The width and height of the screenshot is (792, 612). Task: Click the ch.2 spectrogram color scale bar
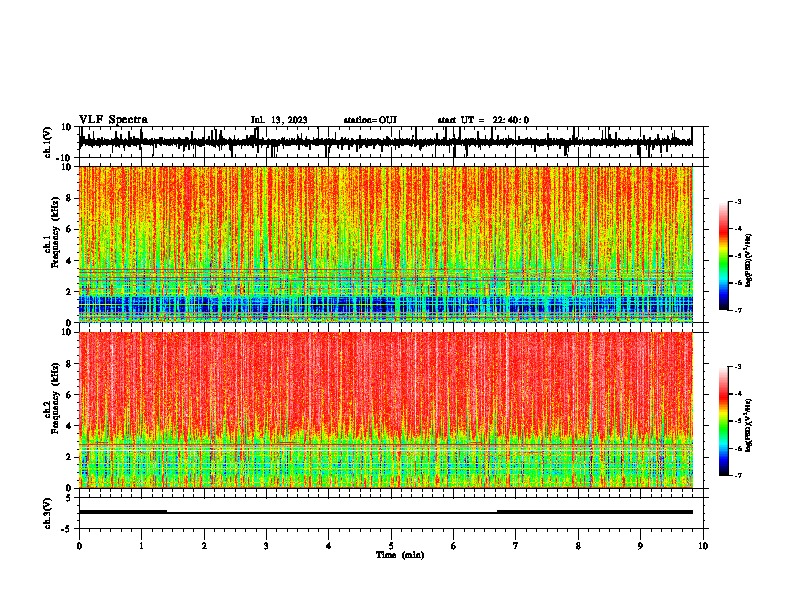pos(724,421)
